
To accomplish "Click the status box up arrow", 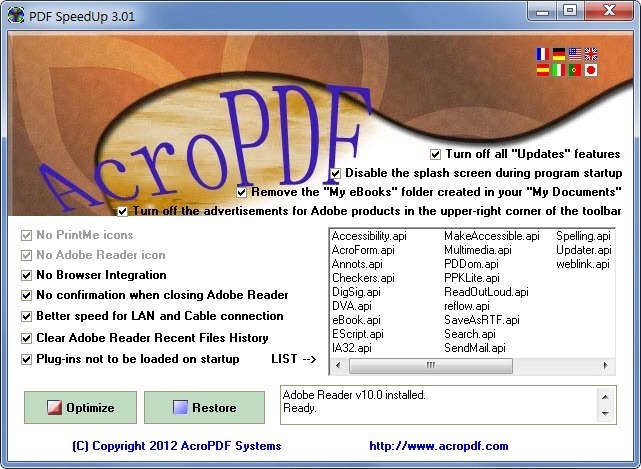I will click(x=605, y=397).
